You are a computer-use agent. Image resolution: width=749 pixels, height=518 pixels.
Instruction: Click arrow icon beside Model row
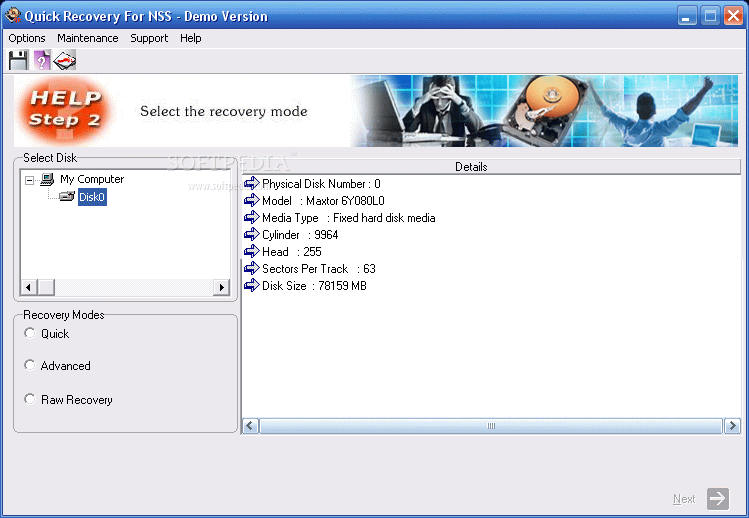click(252, 201)
